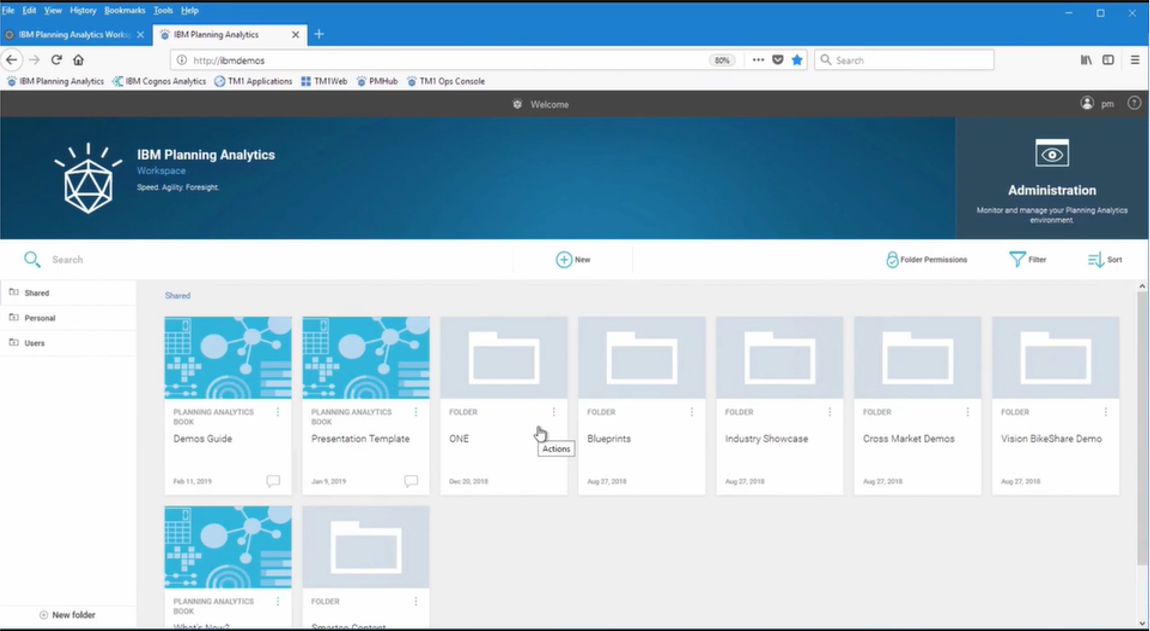Screen dimensions: 1150x631
Task: Open actions menu for Smartco Content folder
Action: click(x=416, y=602)
